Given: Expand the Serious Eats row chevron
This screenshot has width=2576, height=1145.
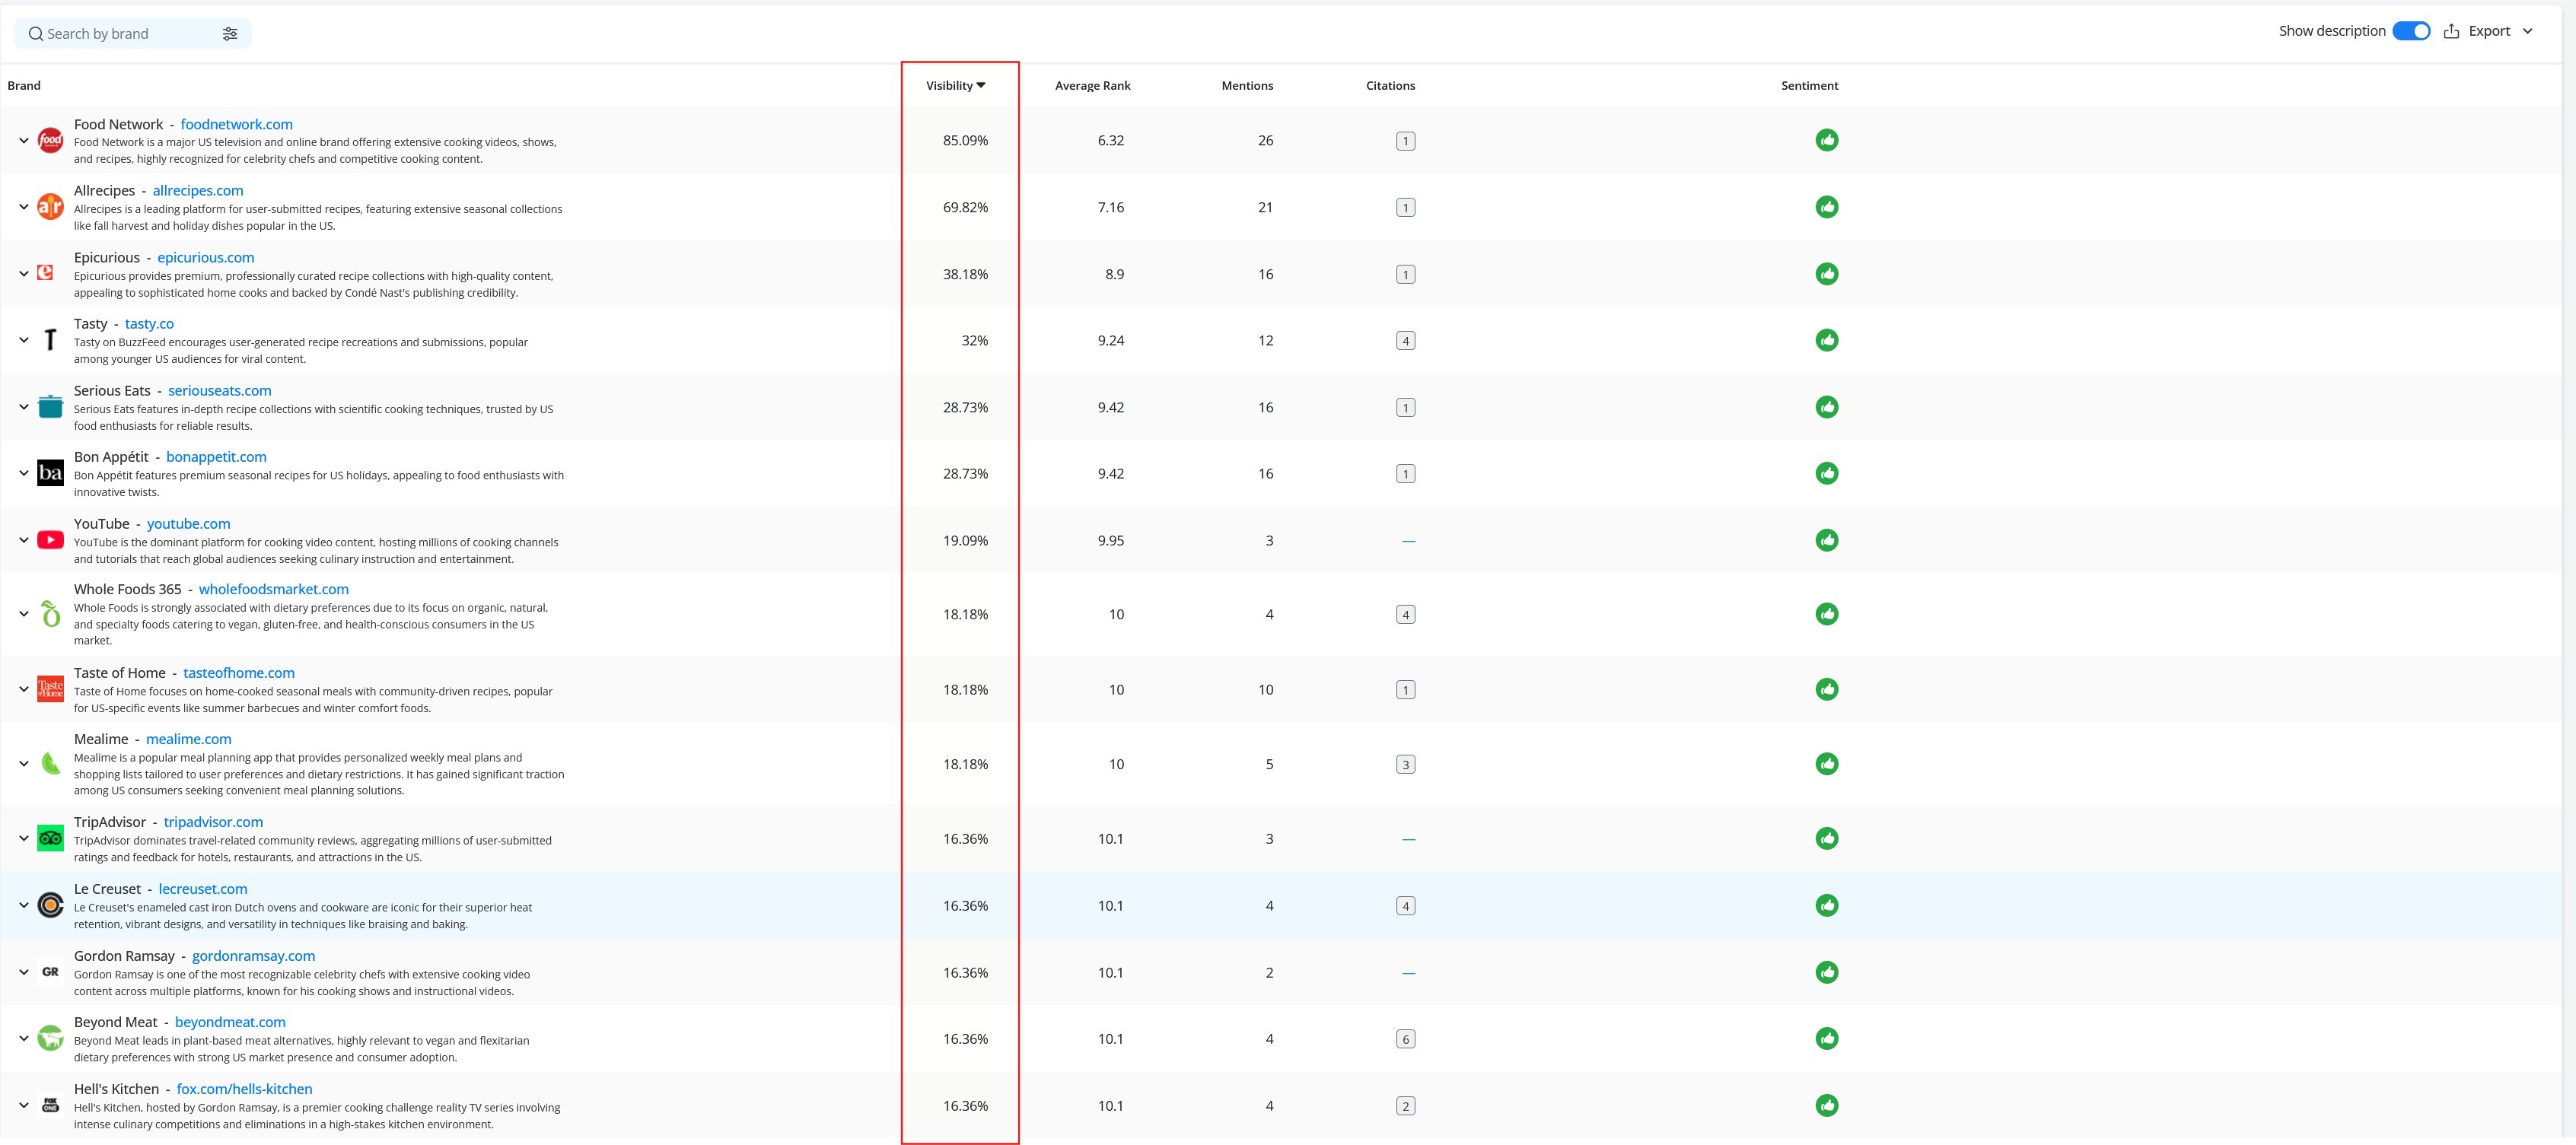Looking at the screenshot, I should 24,407.
